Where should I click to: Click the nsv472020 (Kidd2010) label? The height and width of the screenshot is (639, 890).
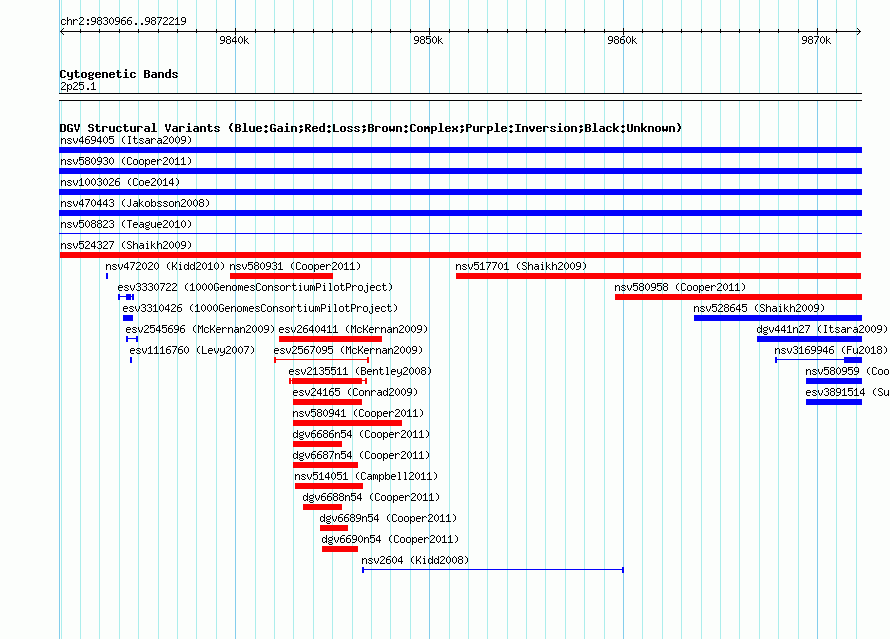point(165,266)
